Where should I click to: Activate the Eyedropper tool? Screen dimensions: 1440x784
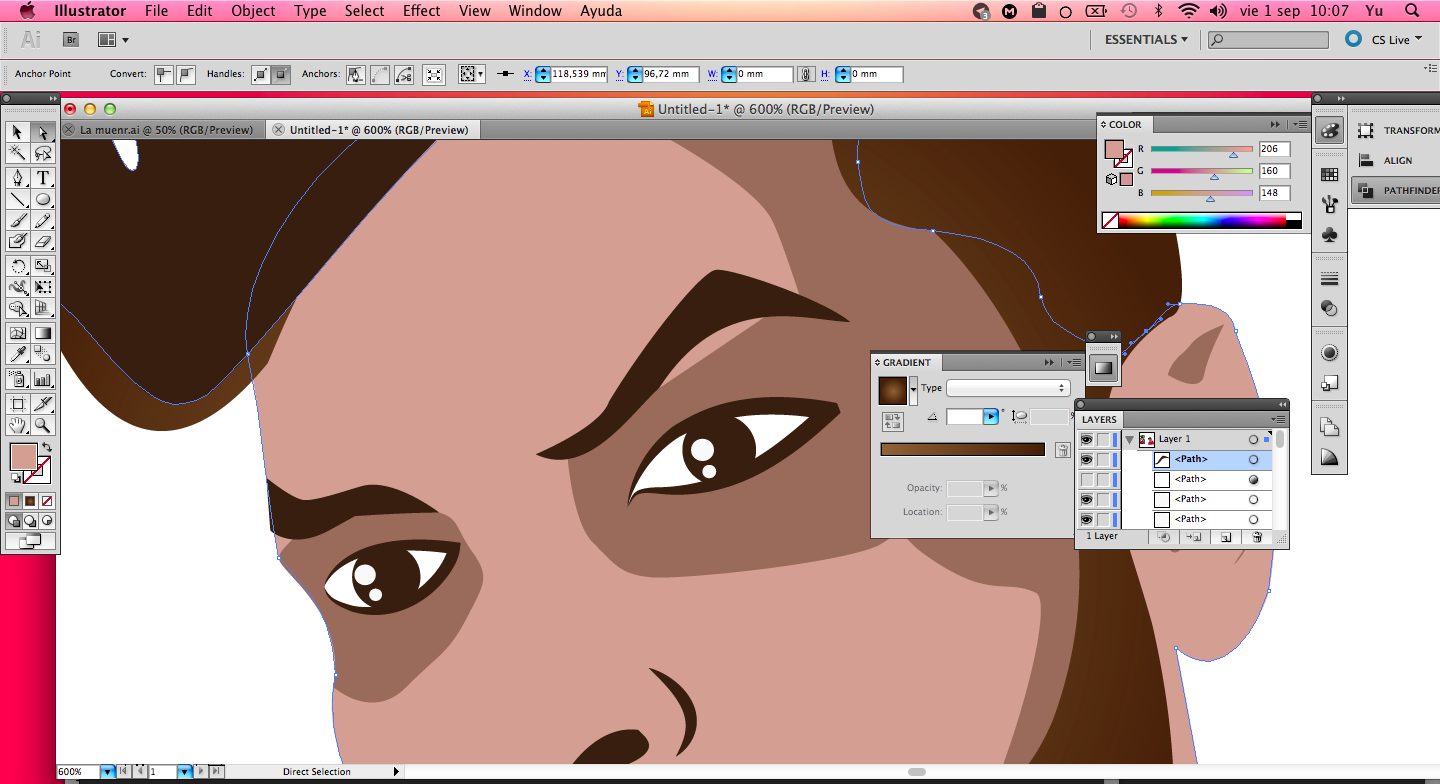pyautogui.click(x=17, y=354)
